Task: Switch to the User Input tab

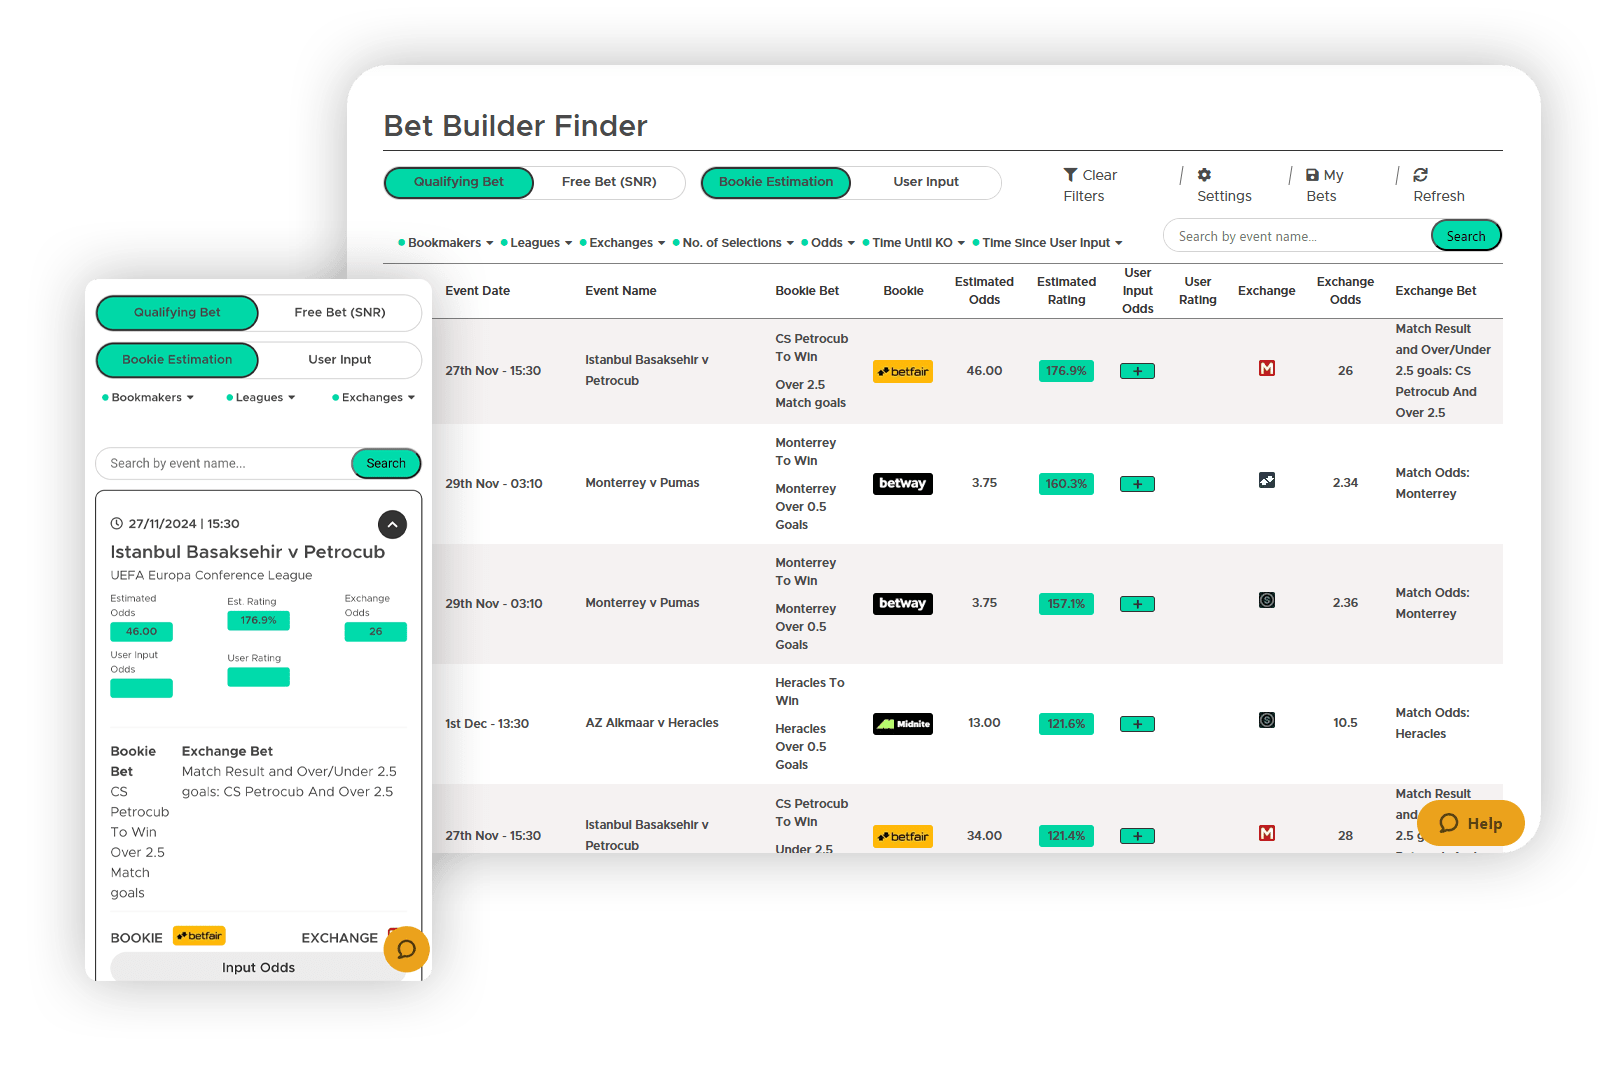Action: click(x=925, y=182)
